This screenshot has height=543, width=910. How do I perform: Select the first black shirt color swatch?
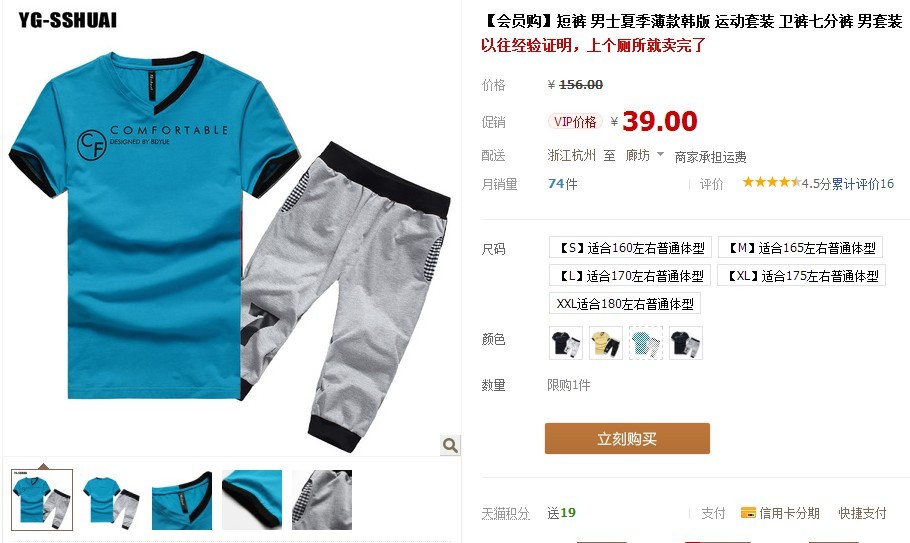566,343
